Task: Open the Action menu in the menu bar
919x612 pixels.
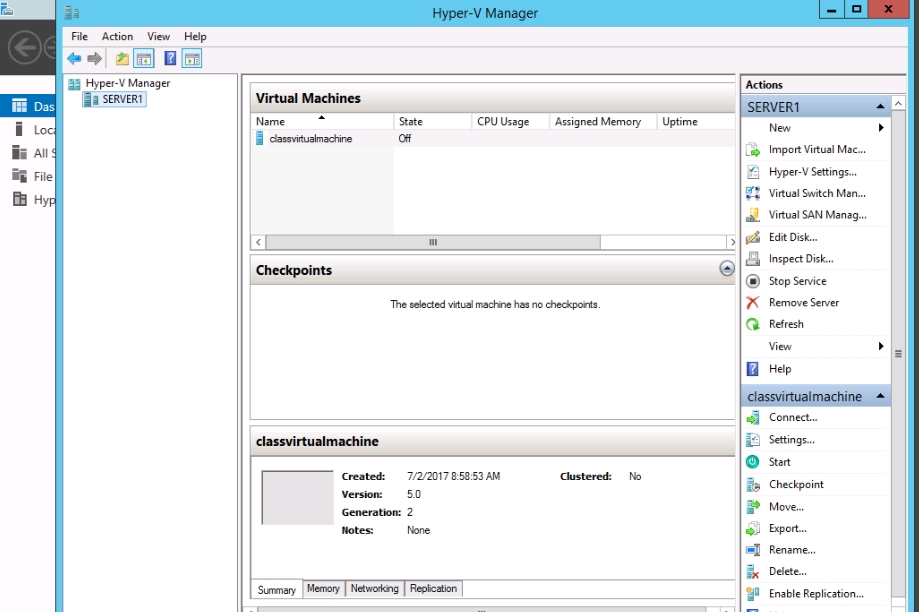Action: tap(117, 37)
